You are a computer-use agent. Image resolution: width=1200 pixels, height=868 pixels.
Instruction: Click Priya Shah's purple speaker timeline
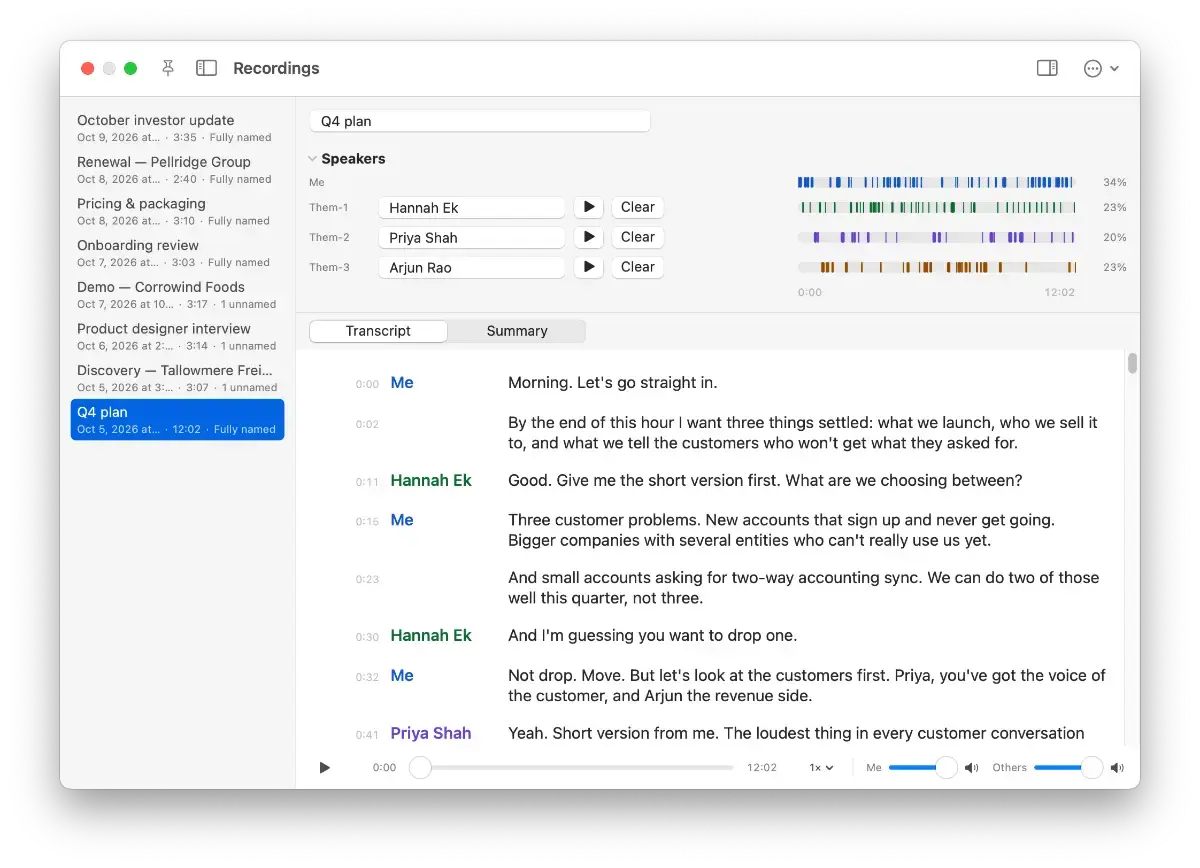pyautogui.click(x=936, y=238)
